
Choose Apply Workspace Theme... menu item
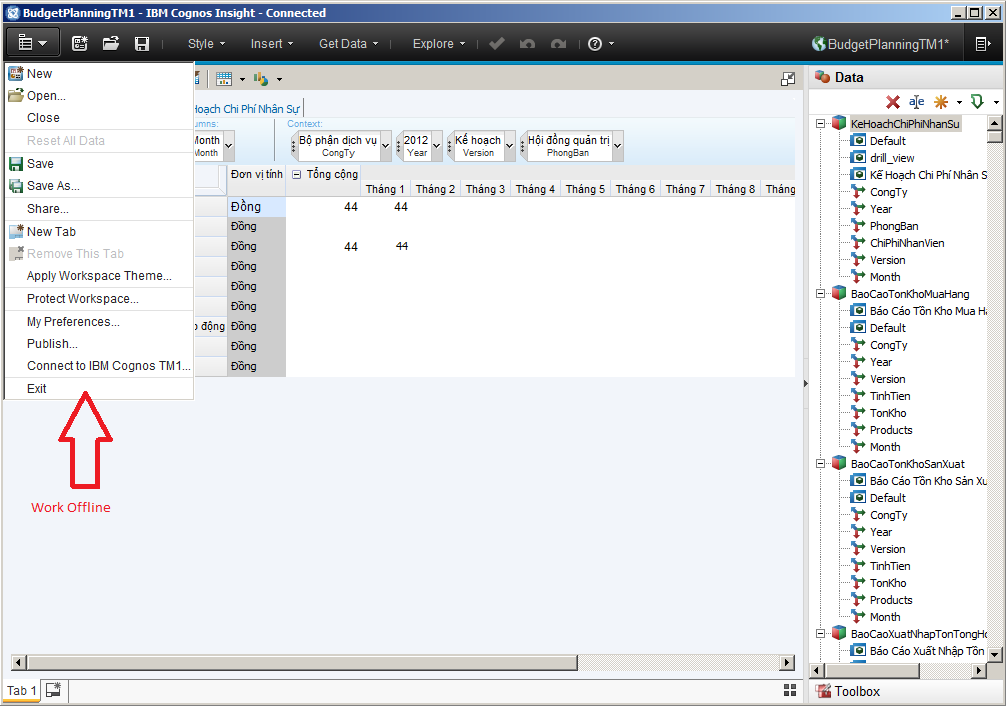point(99,275)
